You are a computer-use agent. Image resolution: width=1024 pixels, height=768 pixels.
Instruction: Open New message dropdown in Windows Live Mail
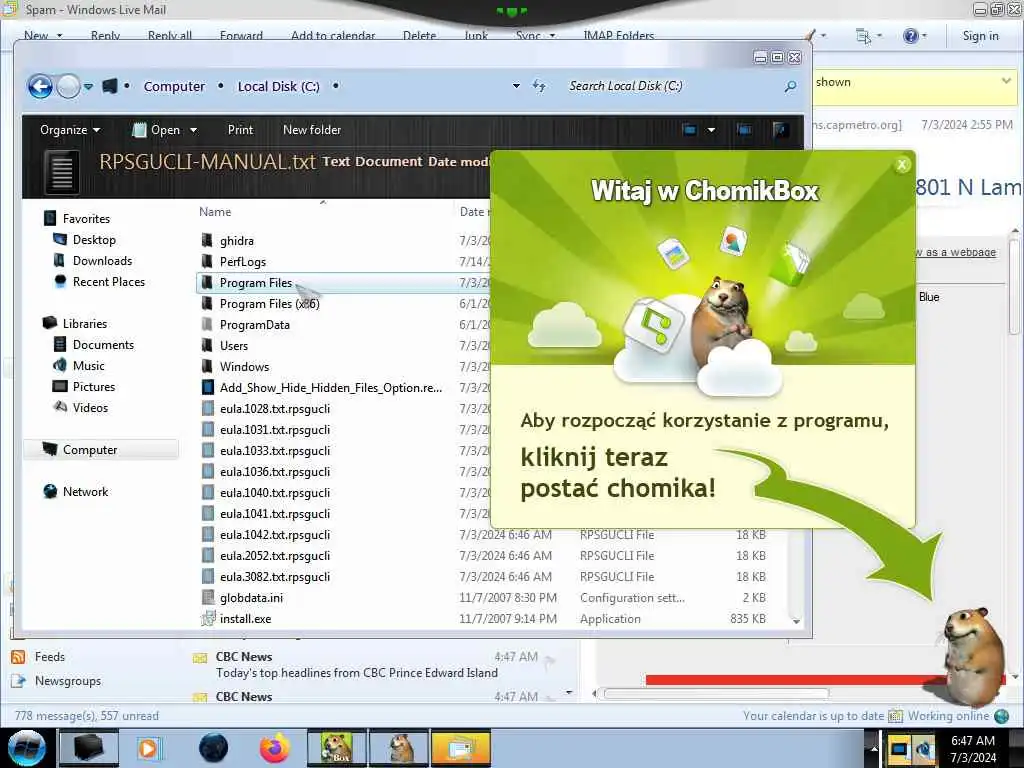click(59, 35)
